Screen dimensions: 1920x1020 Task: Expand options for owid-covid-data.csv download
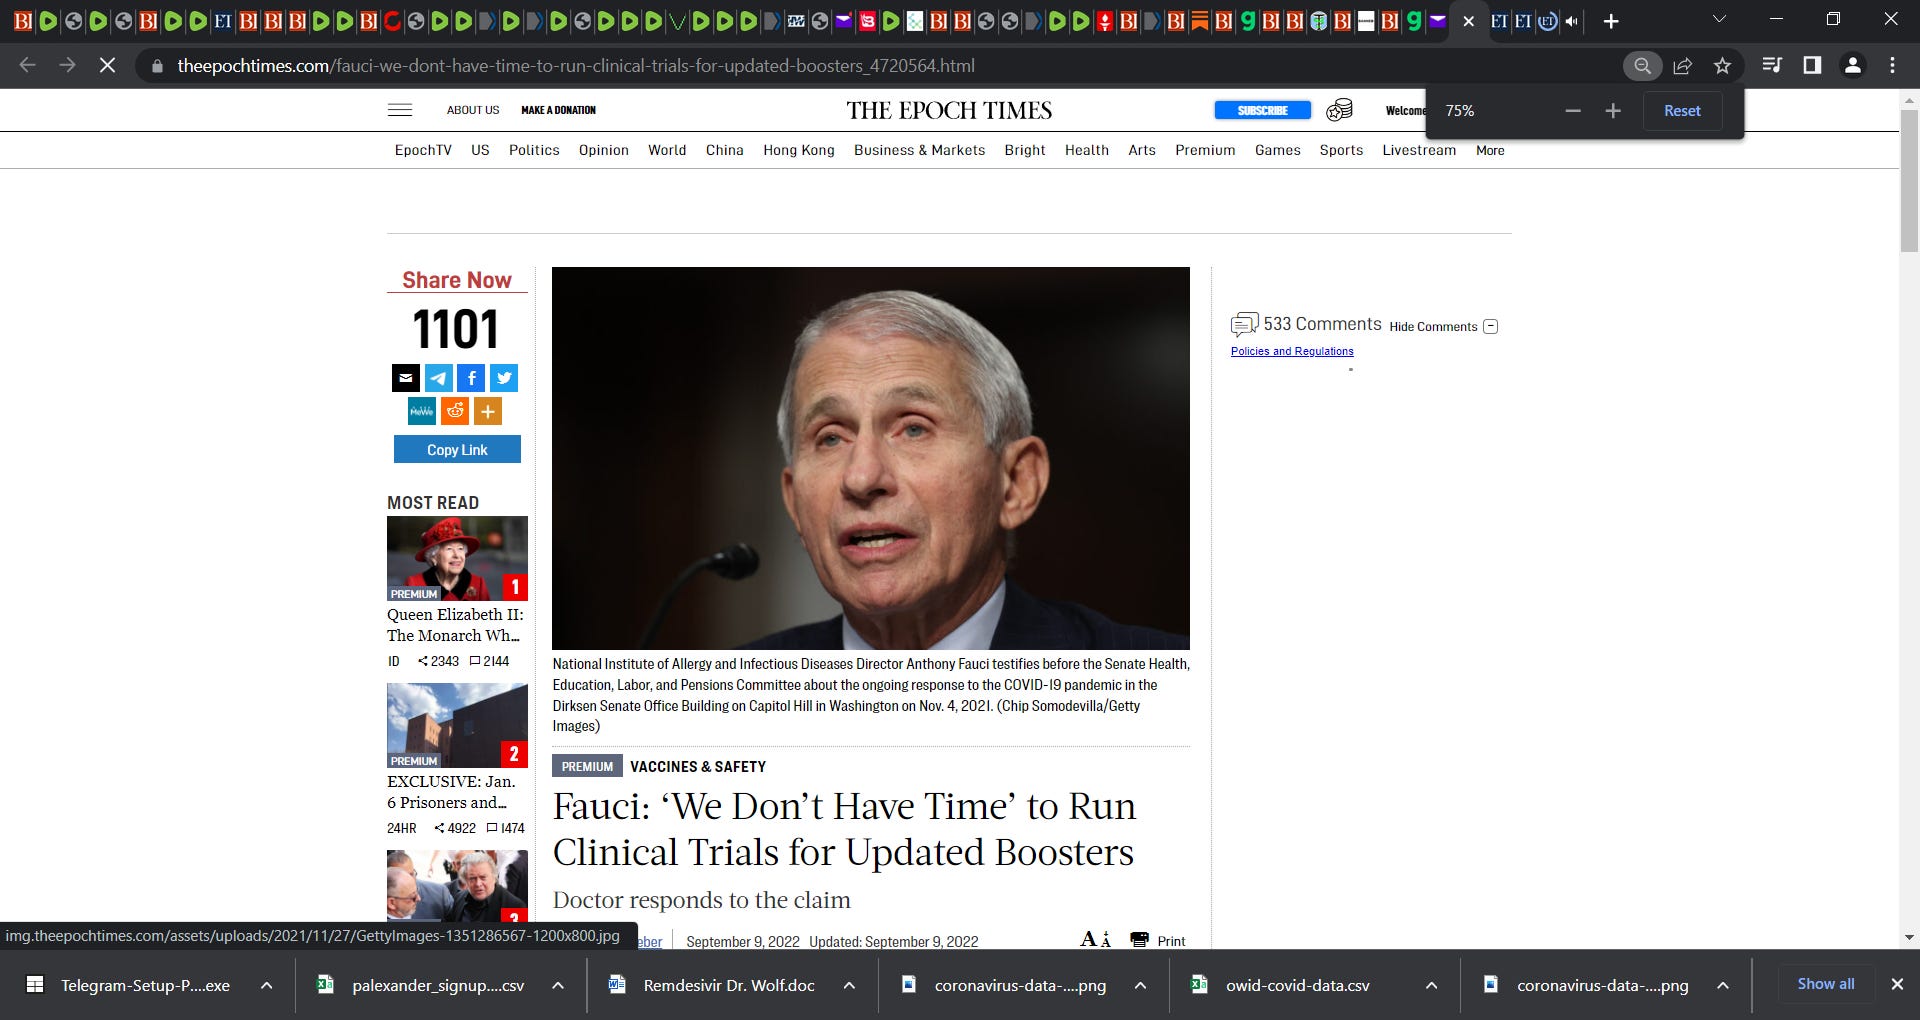pyautogui.click(x=1431, y=985)
